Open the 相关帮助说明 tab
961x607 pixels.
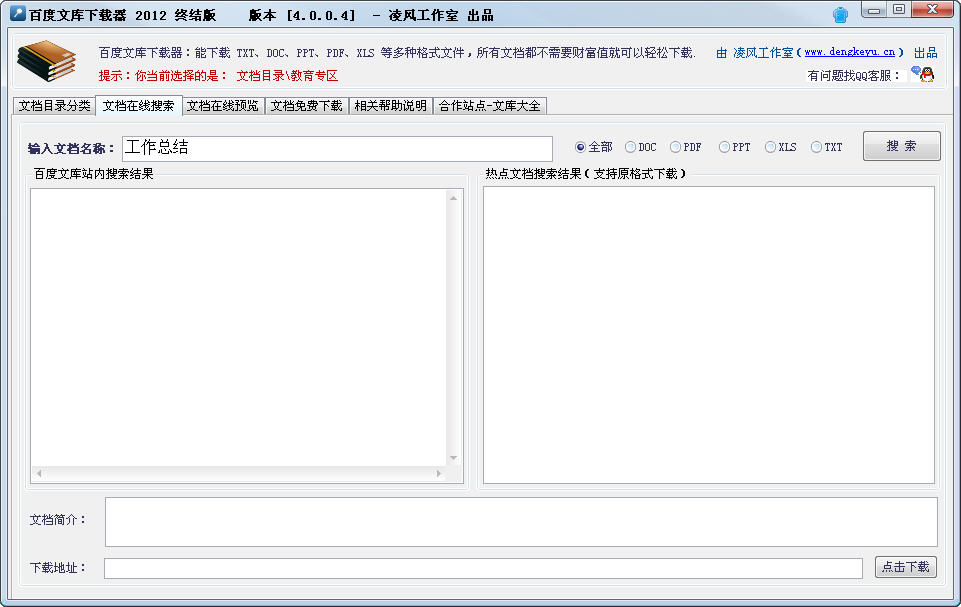[390, 106]
